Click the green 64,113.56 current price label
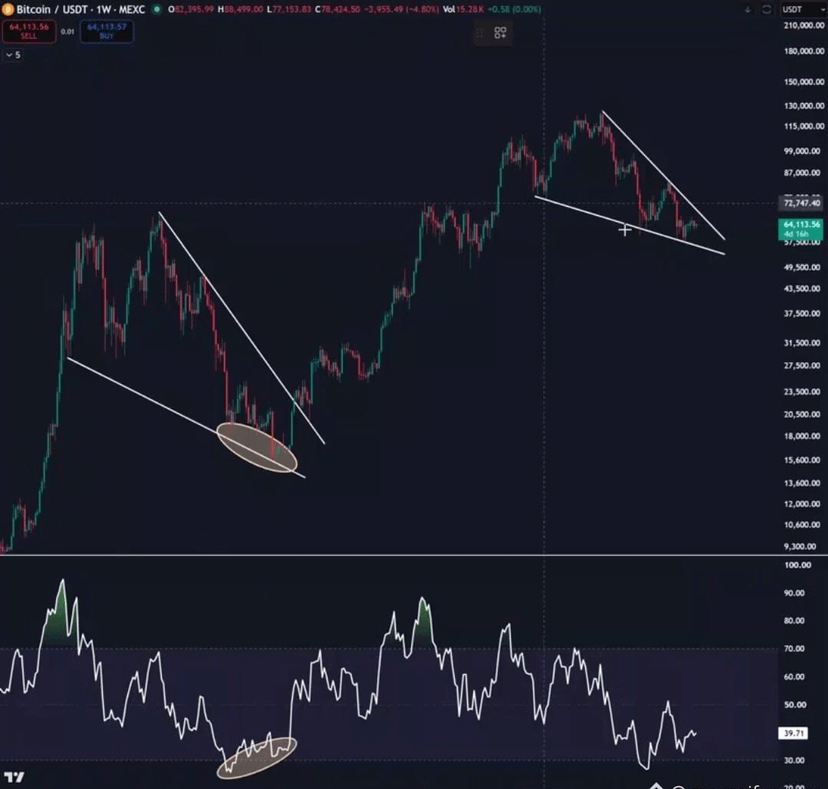Viewport: 828px width, 789px height. [x=801, y=229]
